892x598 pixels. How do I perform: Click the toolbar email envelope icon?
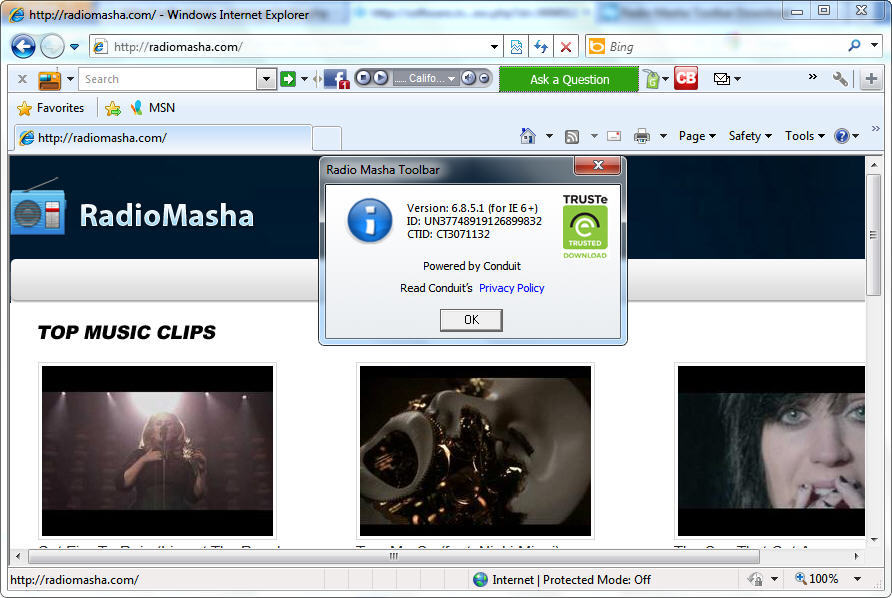coord(722,79)
